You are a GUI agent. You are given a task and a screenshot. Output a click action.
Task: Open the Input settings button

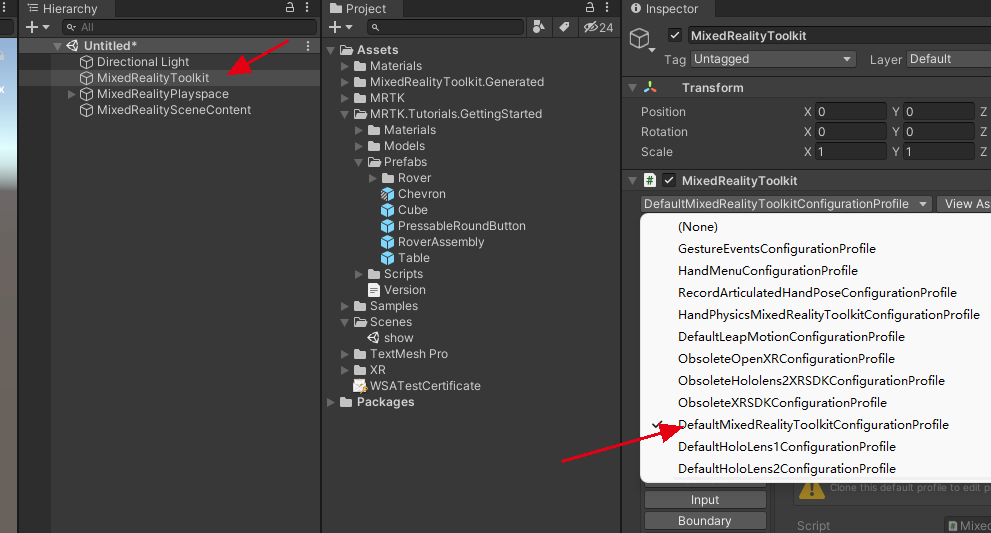coord(705,499)
